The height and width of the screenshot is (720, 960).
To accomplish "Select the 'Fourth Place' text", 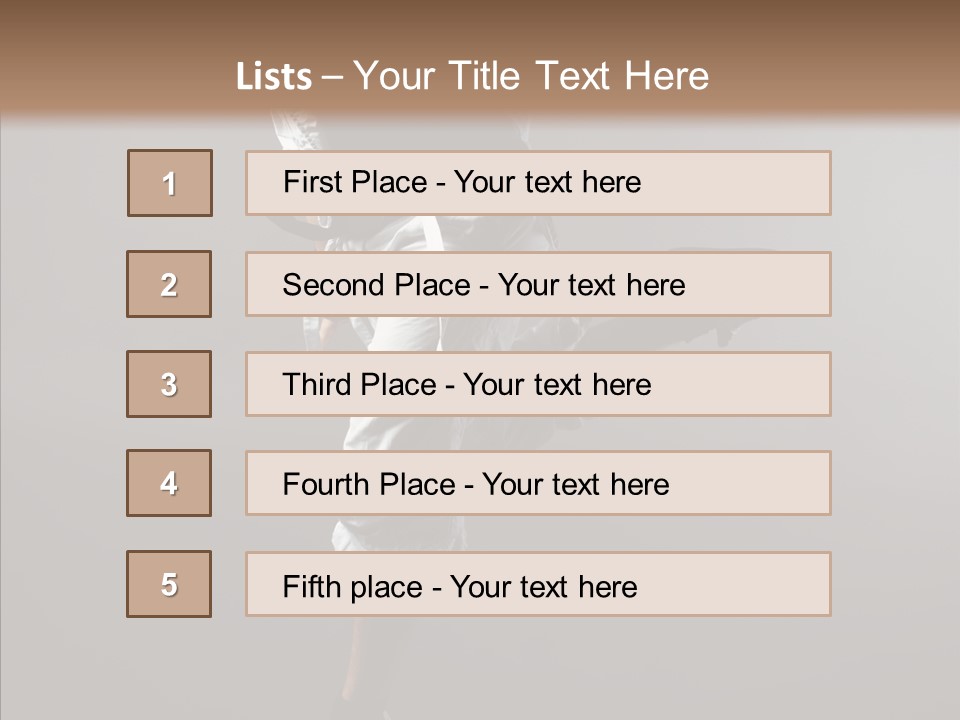I will 368,485.
